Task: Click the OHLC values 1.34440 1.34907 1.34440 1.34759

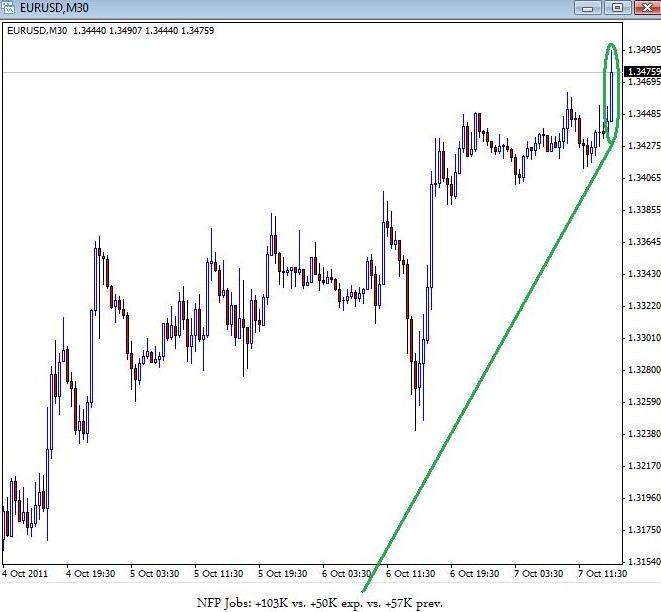Action: tap(143, 31)
